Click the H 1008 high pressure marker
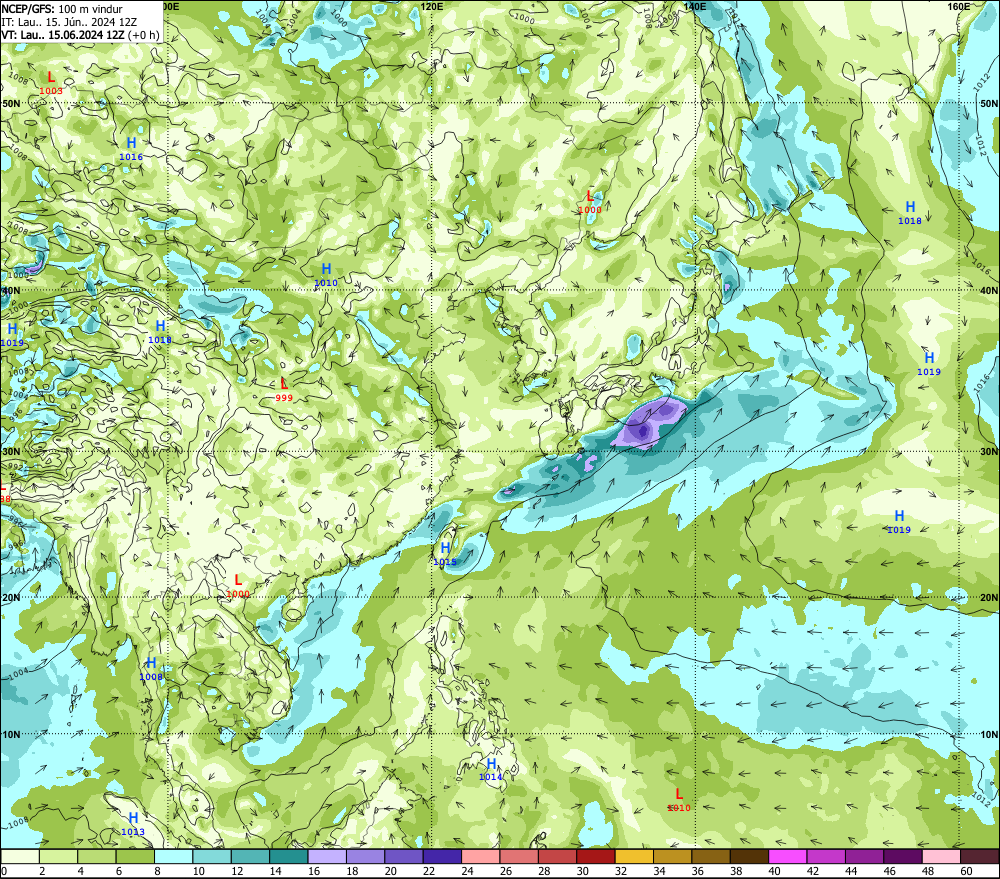 click(151, 669)
